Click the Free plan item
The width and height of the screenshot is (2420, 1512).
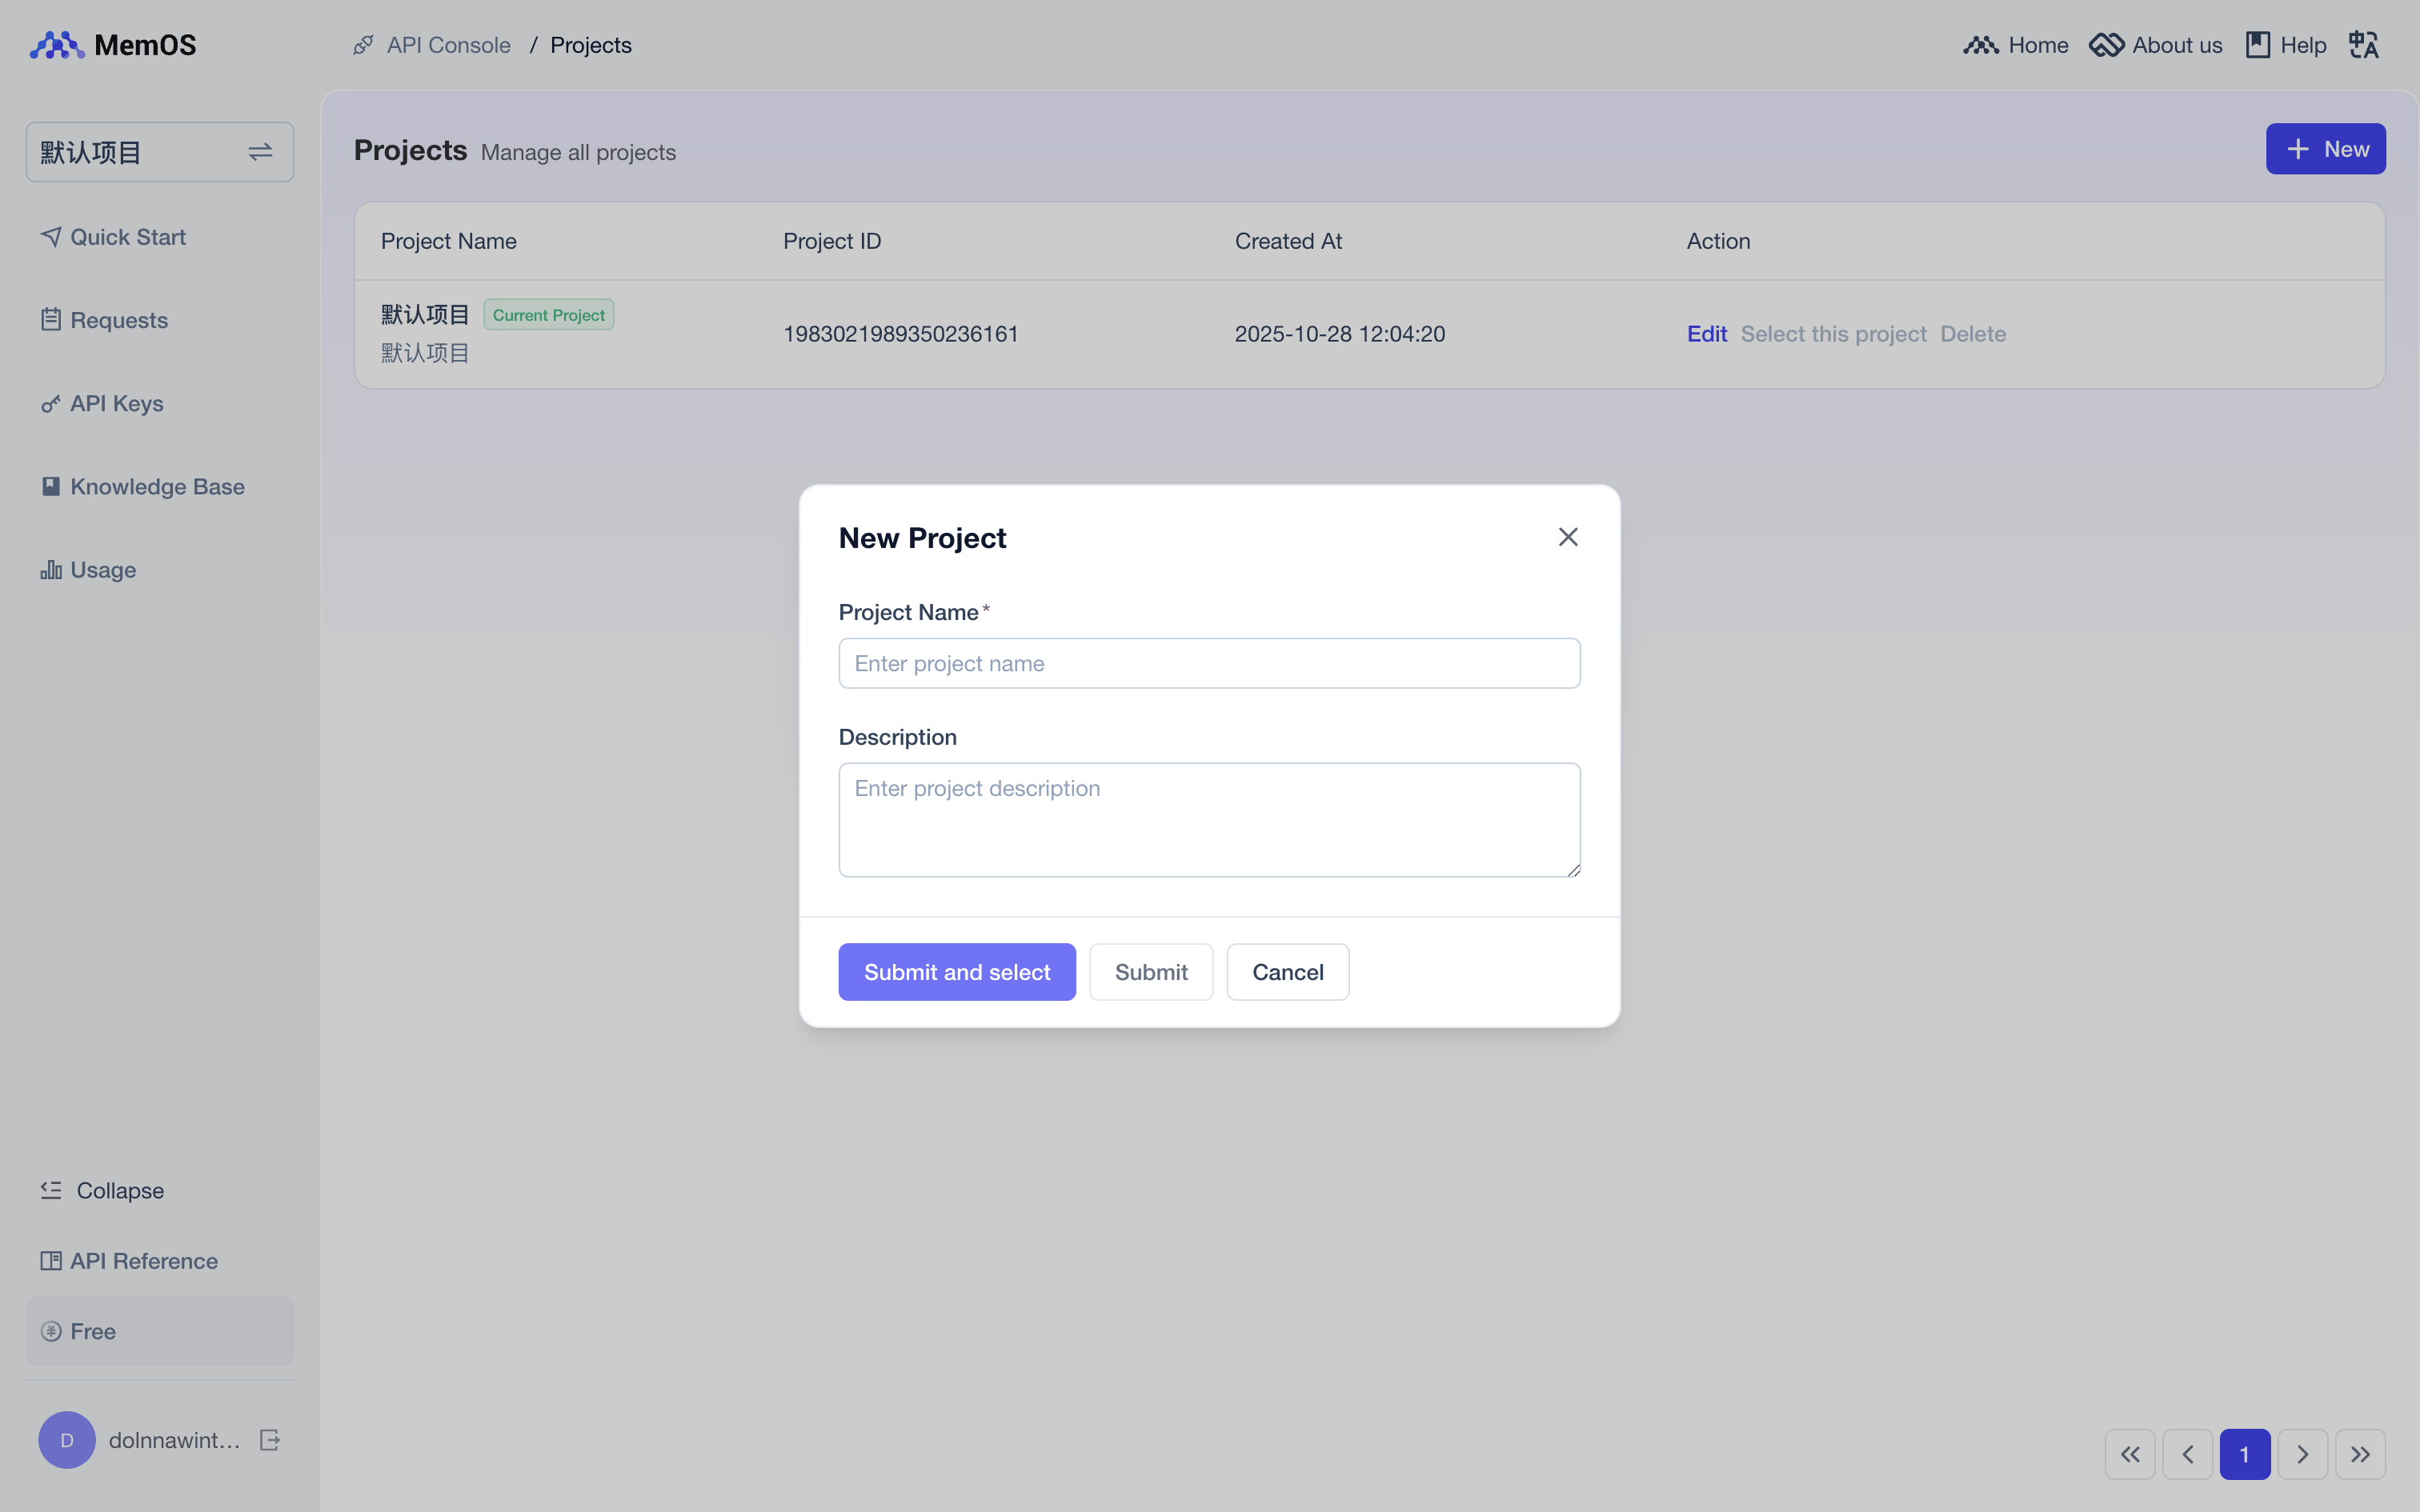point(160,1331)
